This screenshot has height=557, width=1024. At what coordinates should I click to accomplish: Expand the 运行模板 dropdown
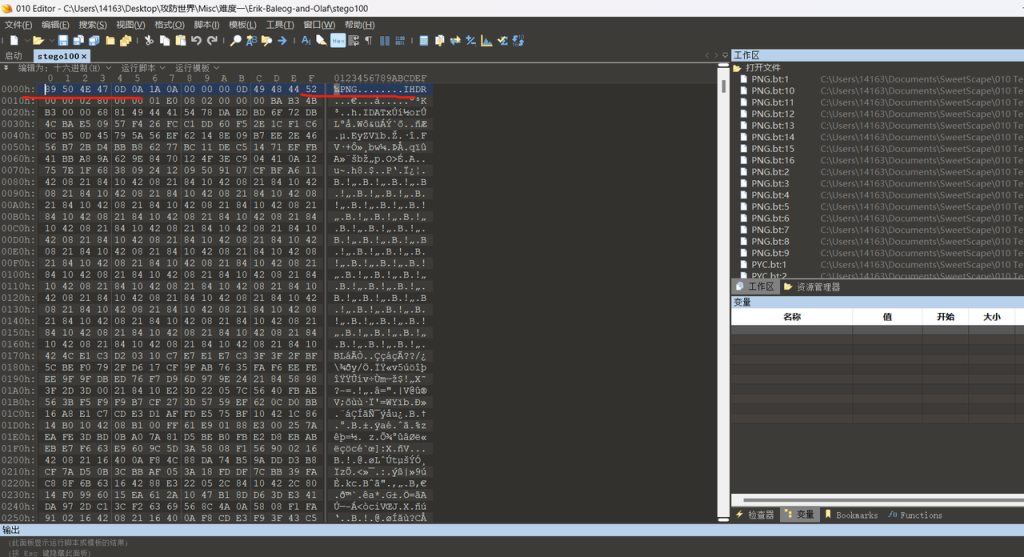point(198,68)
